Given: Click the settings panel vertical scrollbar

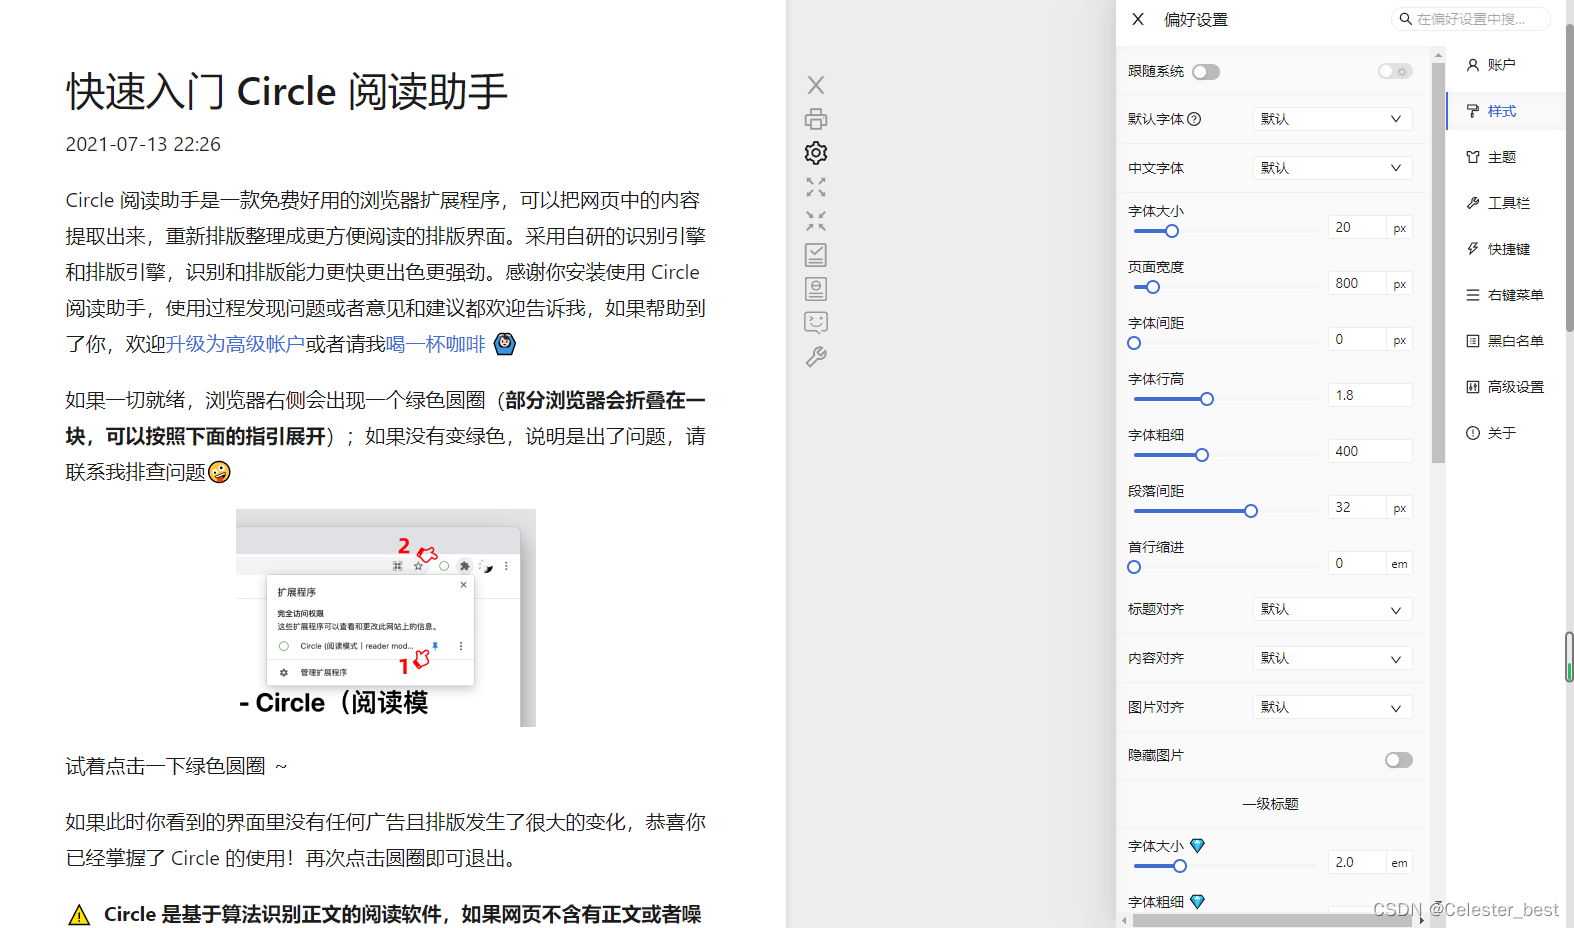Looking at the screenshot, I should (x=1438, y=264).
